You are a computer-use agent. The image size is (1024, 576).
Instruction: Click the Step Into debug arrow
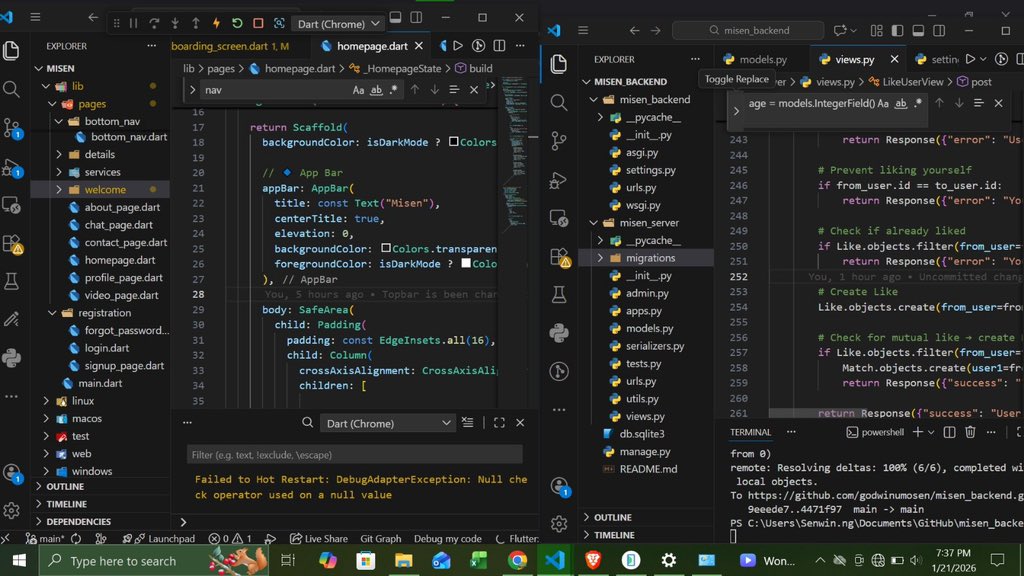[175, 24]
